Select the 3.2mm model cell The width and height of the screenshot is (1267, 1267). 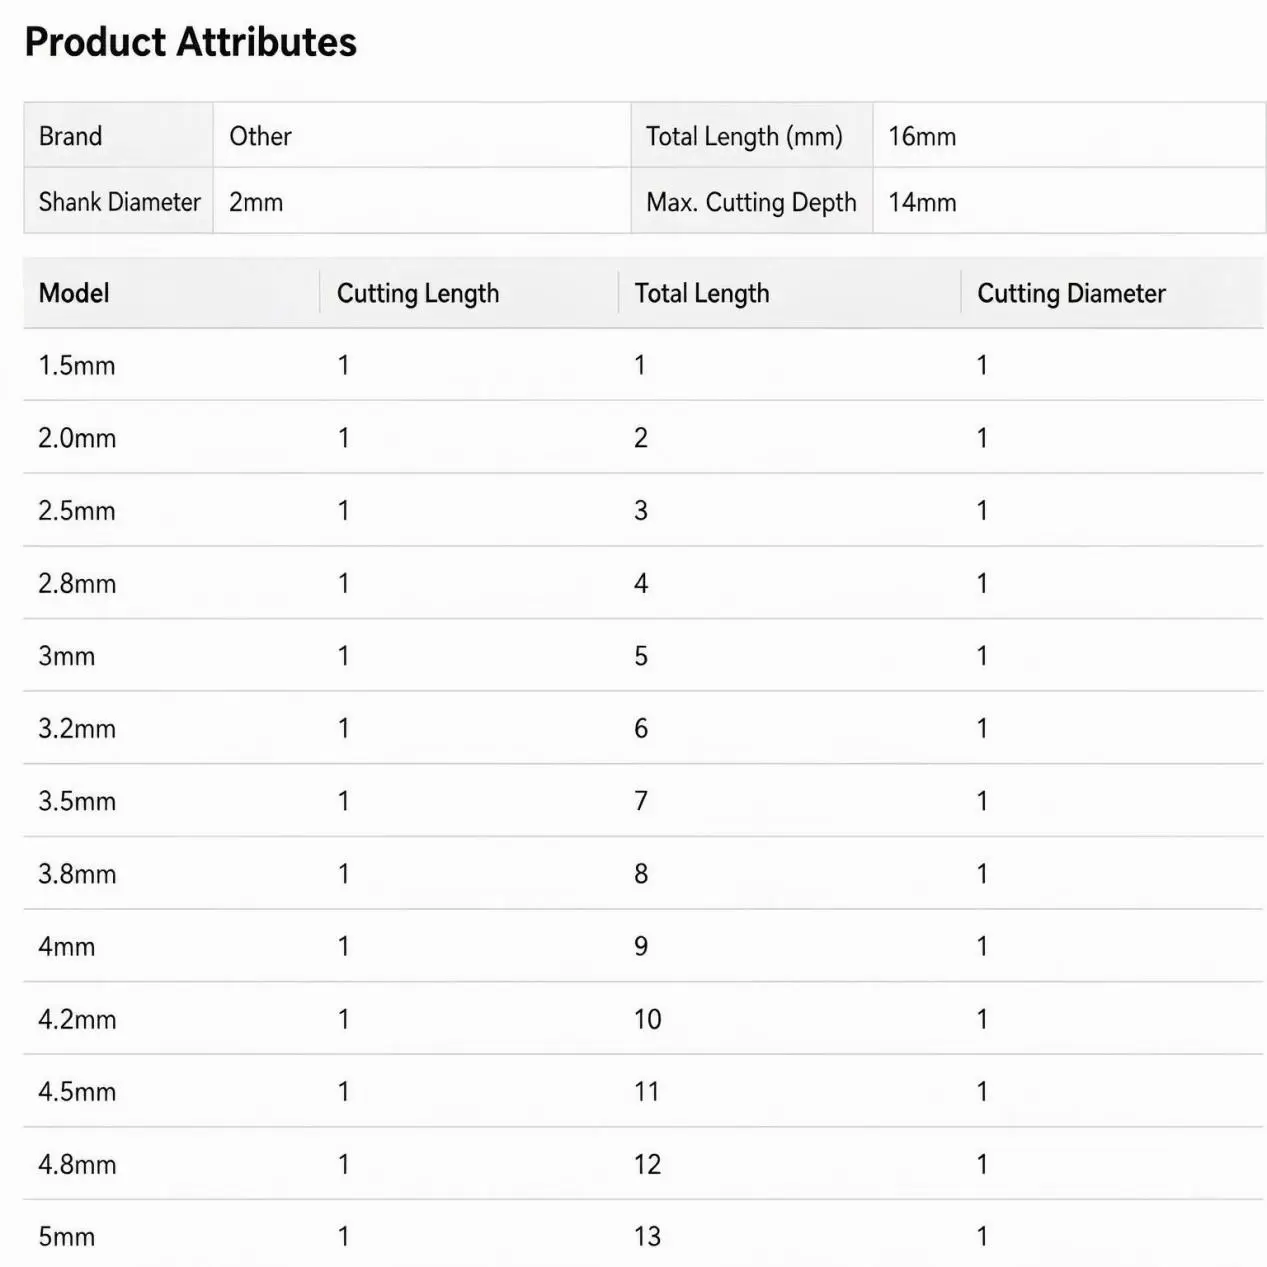pyautogui.click(x=77, y=728)
